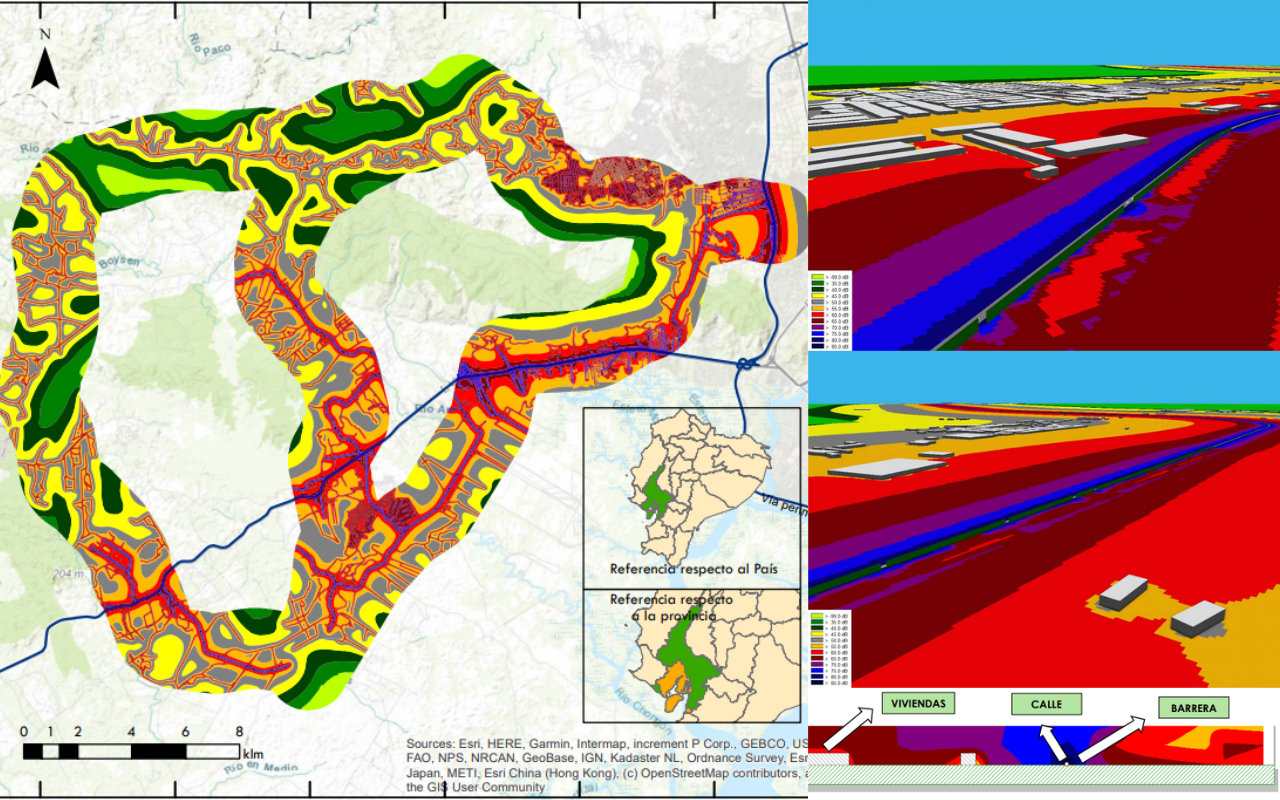
Task: Select the 'Referencia respecto a la provincia' caption
Action: click(x=672, y=607)
